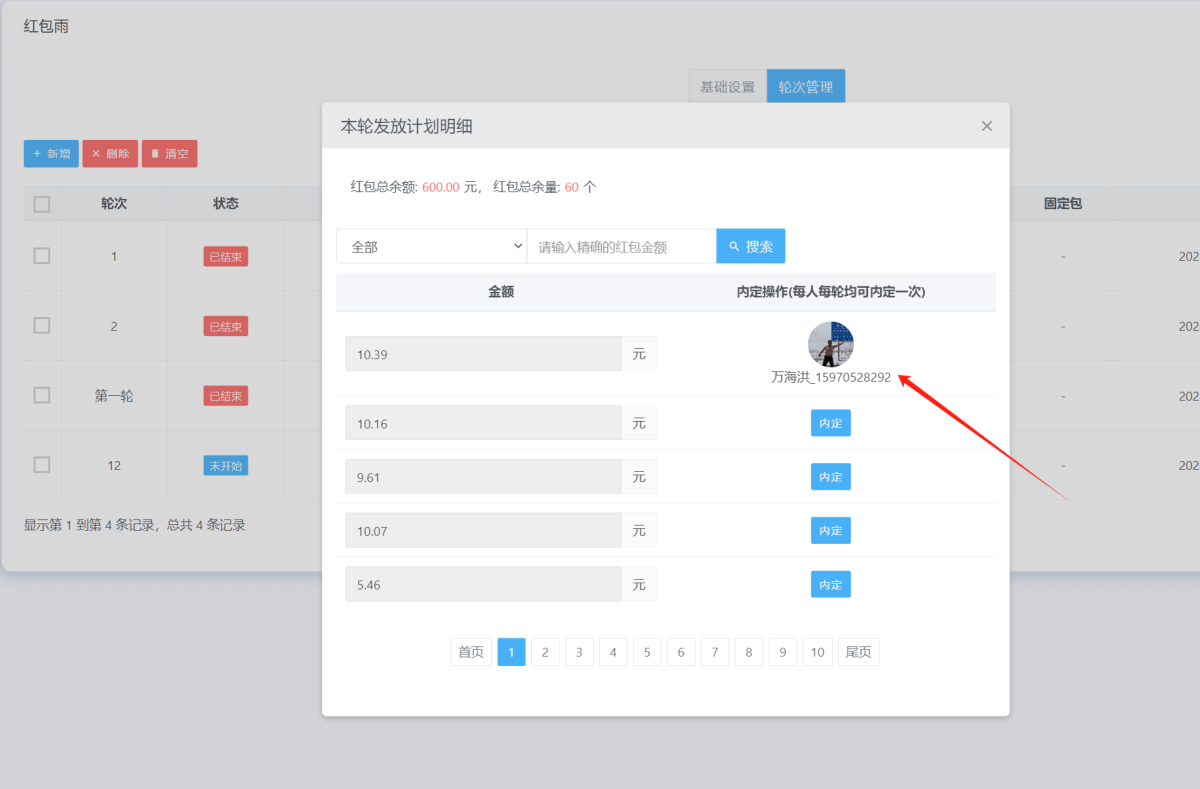Click 首页 to return to first page
Viewport: 1200px width, 789px height.
click(x=470, y=651)
